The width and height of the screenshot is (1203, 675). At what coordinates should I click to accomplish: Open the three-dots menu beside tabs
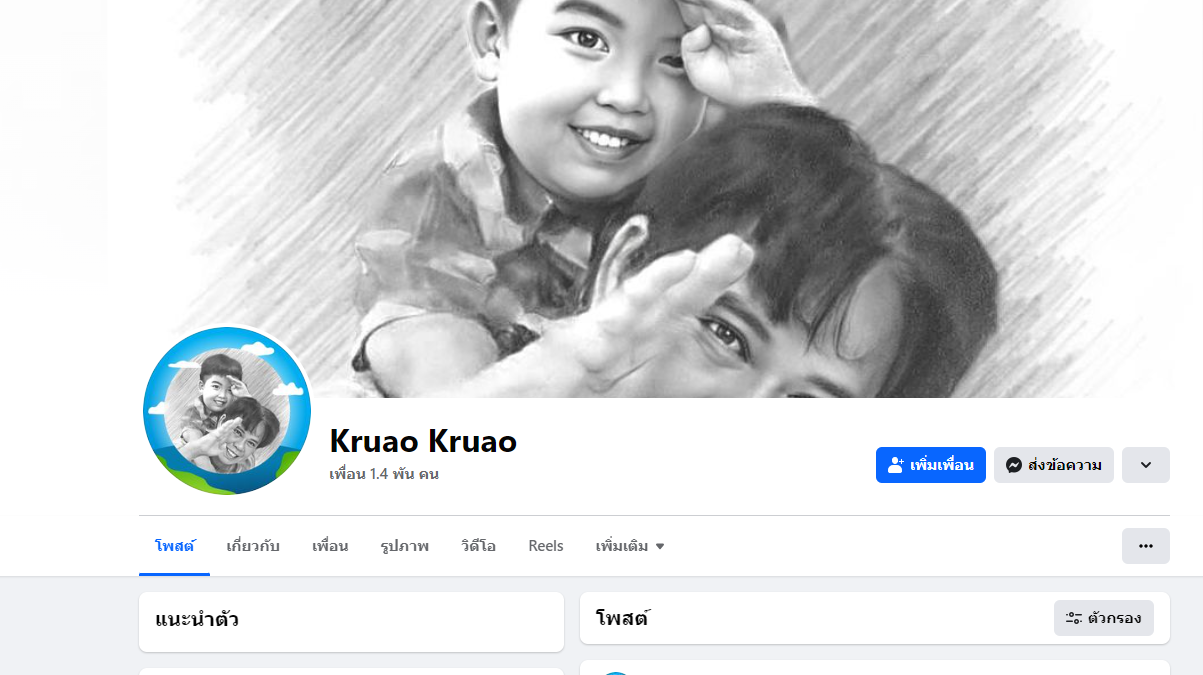coord(1146,546)
